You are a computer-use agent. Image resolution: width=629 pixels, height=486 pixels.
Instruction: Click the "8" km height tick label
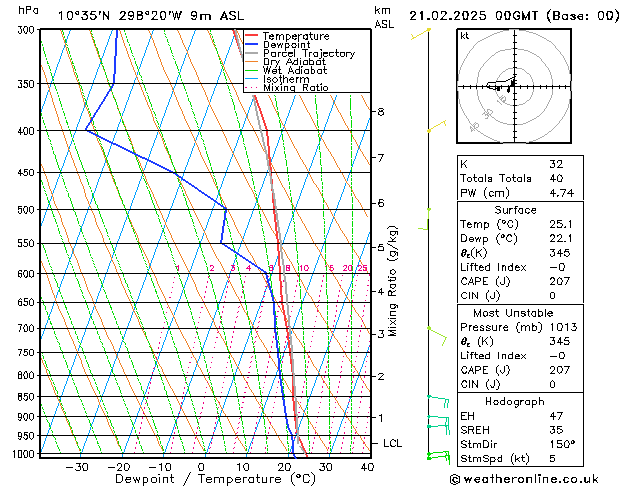click(381, 111)
